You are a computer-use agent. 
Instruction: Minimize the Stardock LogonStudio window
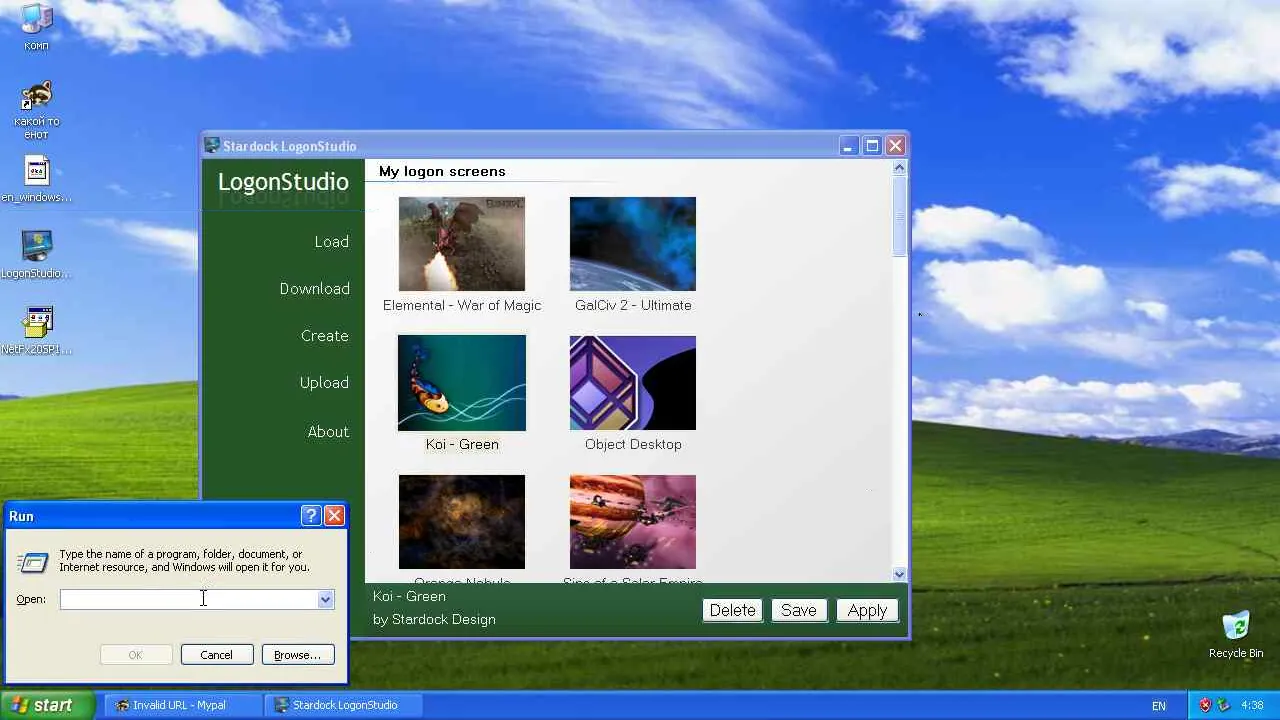coord(848,146)
